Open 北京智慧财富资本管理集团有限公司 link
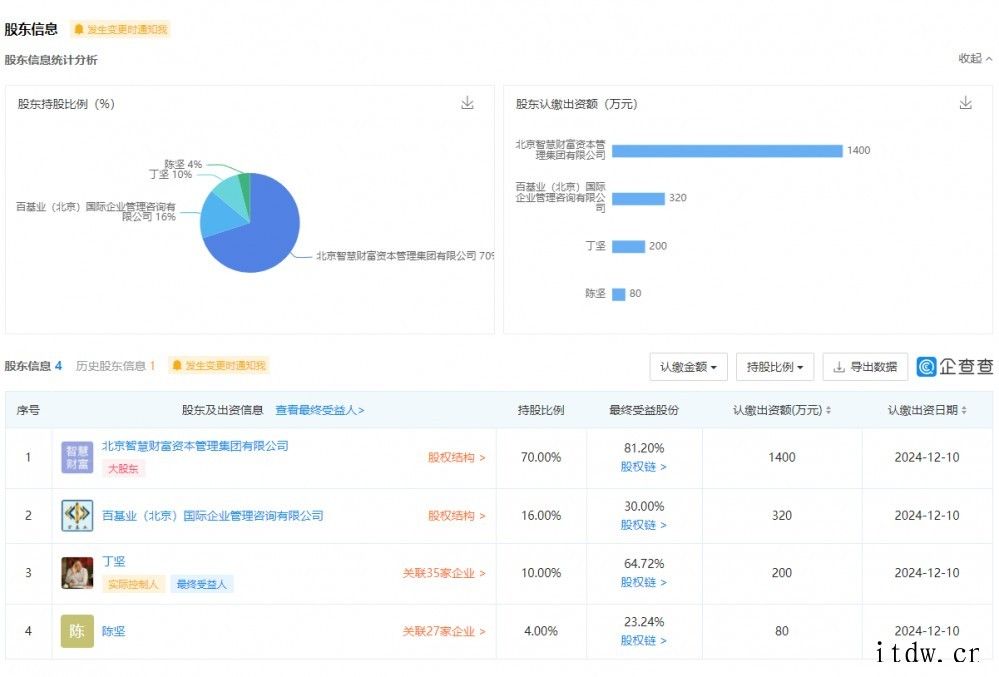The height and width of the screenshot is (677, 999). coord(195,446)
